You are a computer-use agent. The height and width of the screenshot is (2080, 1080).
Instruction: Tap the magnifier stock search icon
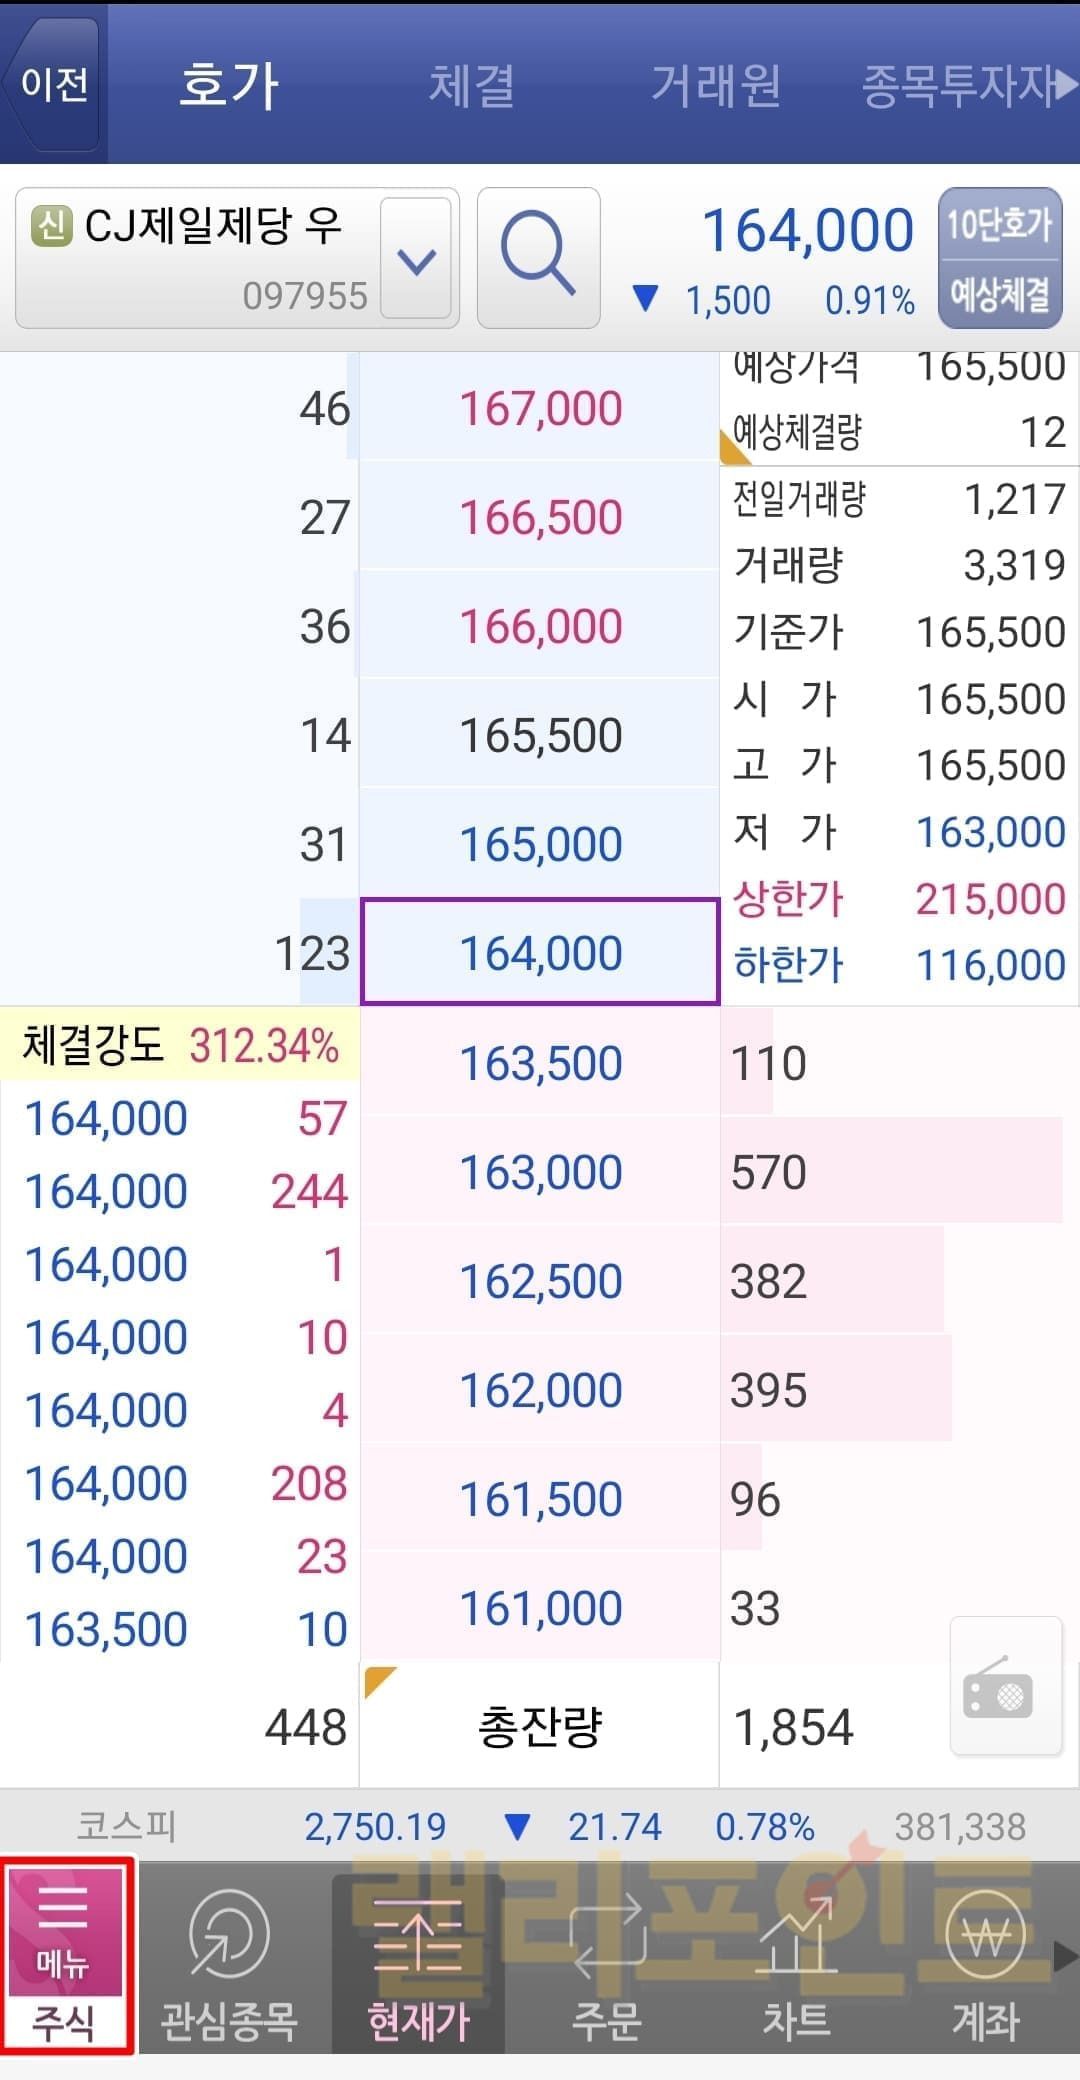538,258
